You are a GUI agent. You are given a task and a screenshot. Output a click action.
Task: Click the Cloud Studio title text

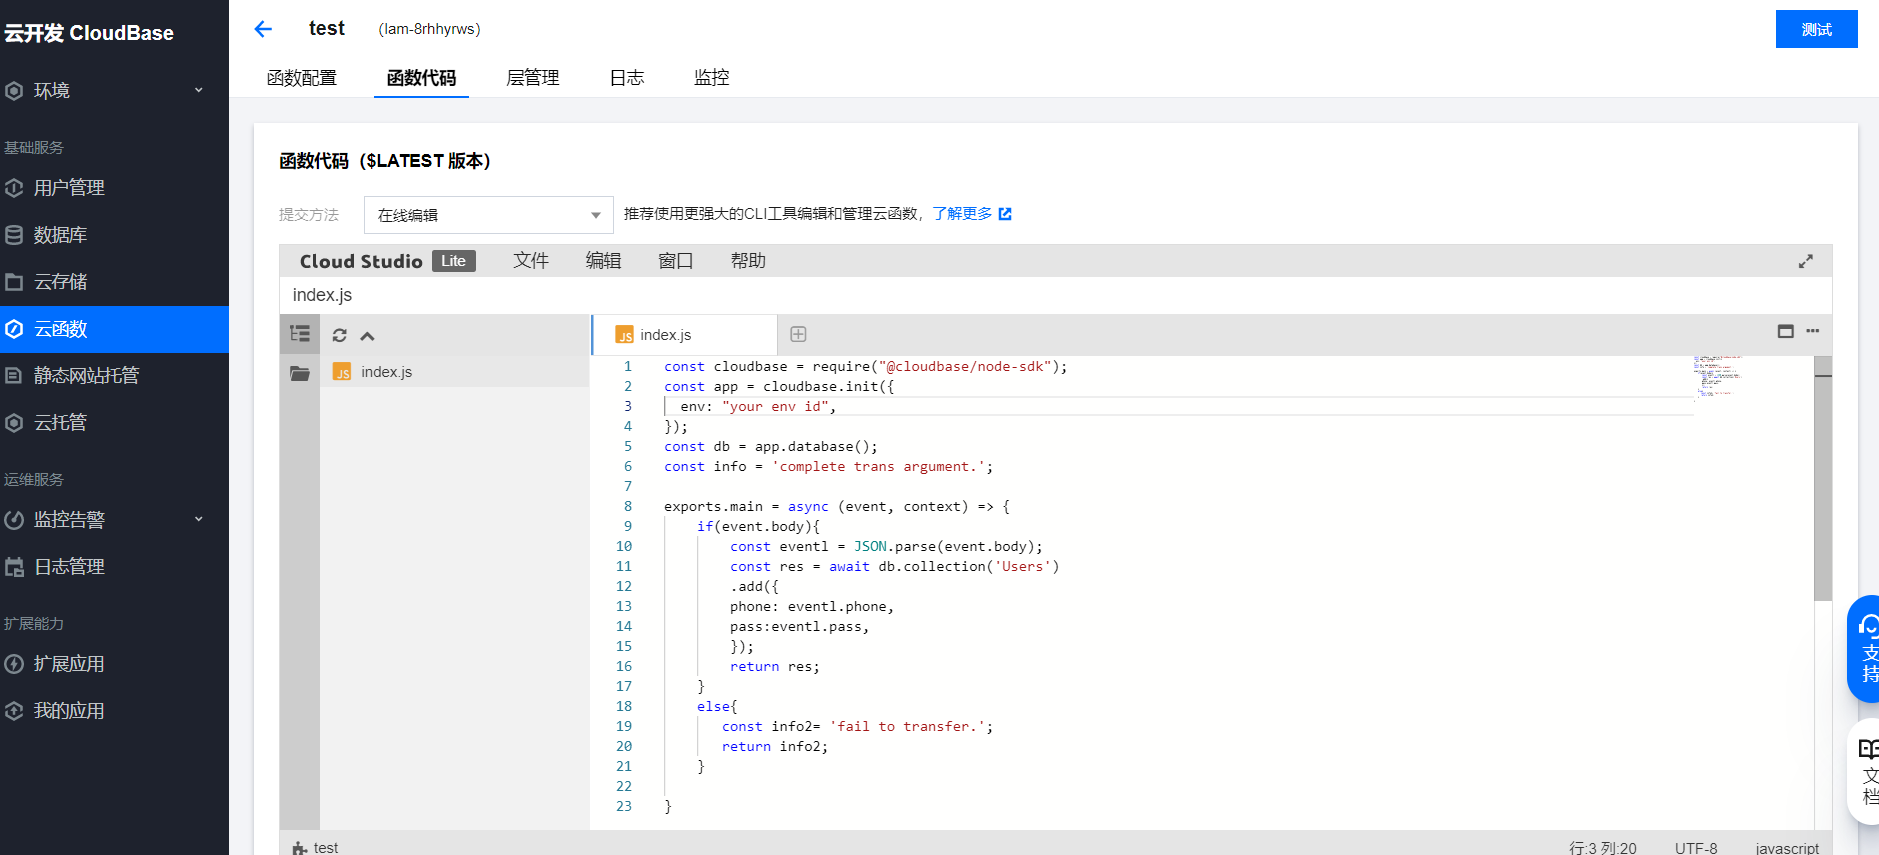tap(361, 261)
